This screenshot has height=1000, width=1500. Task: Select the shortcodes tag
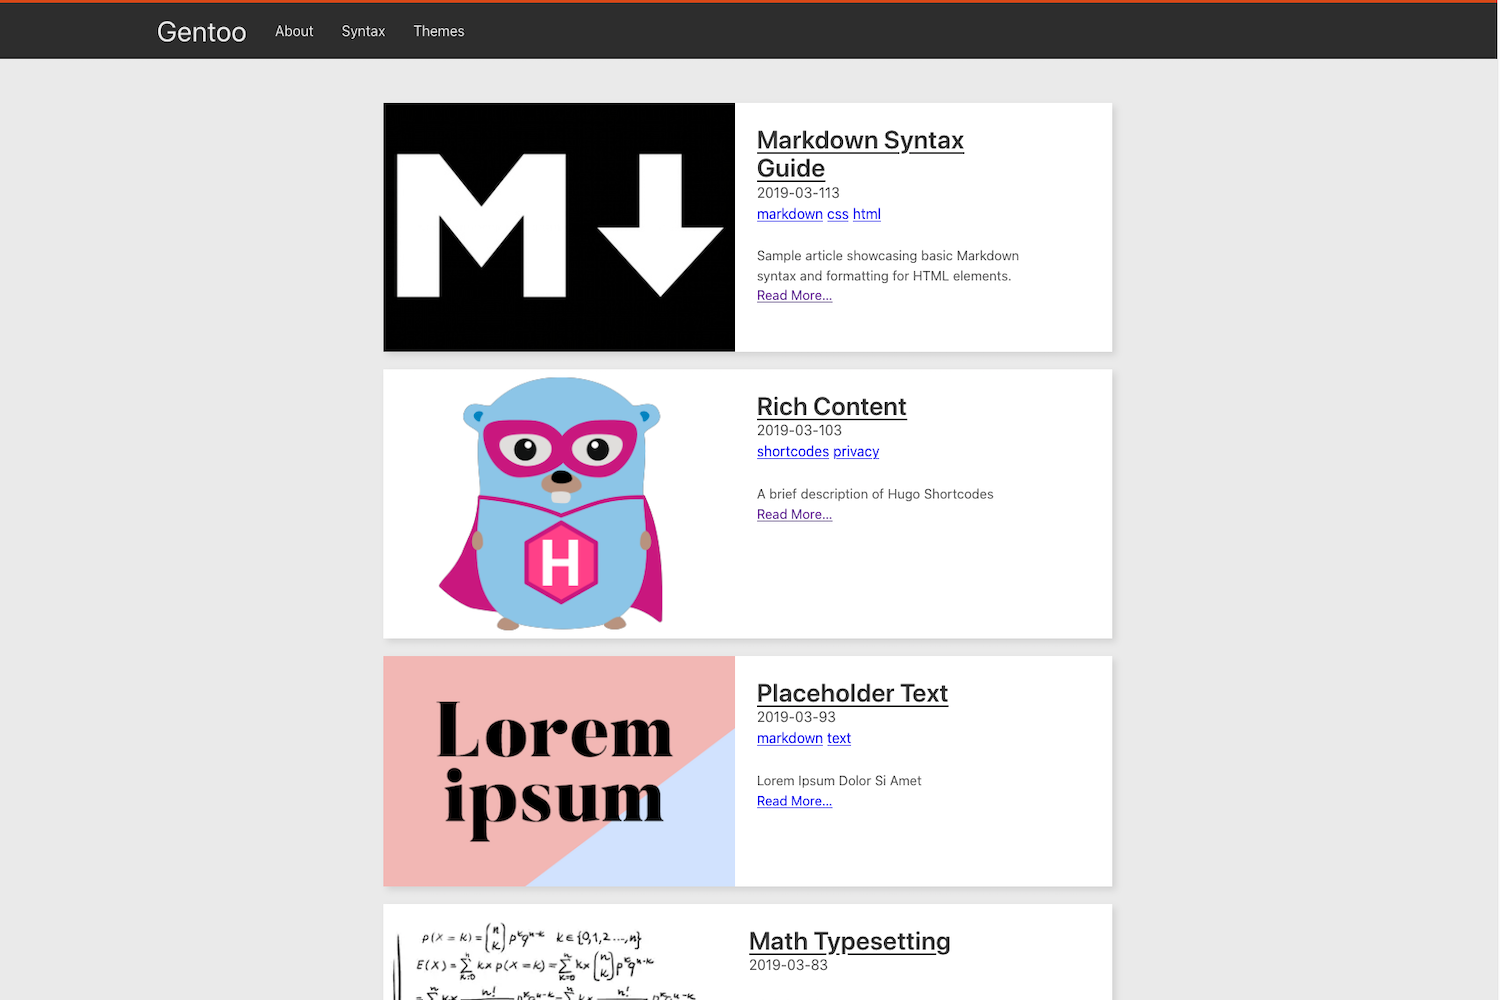793,451
